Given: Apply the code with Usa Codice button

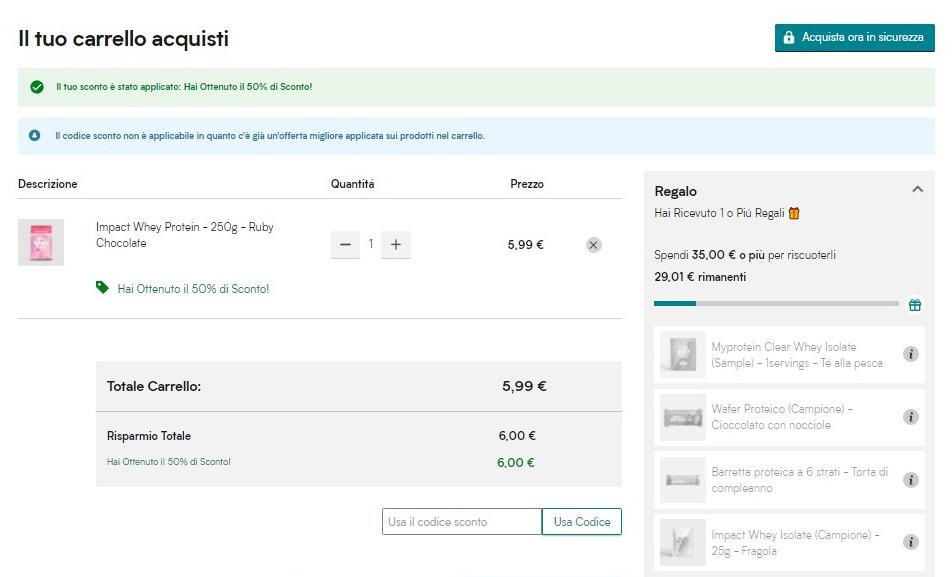Looking at the screenshot, I should point(582,522).
